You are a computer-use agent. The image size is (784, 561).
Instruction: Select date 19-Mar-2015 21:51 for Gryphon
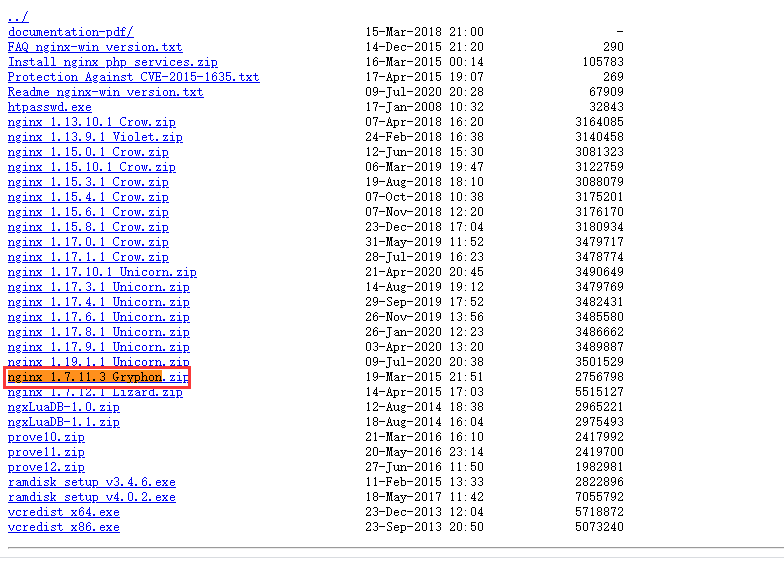(424, 377)
